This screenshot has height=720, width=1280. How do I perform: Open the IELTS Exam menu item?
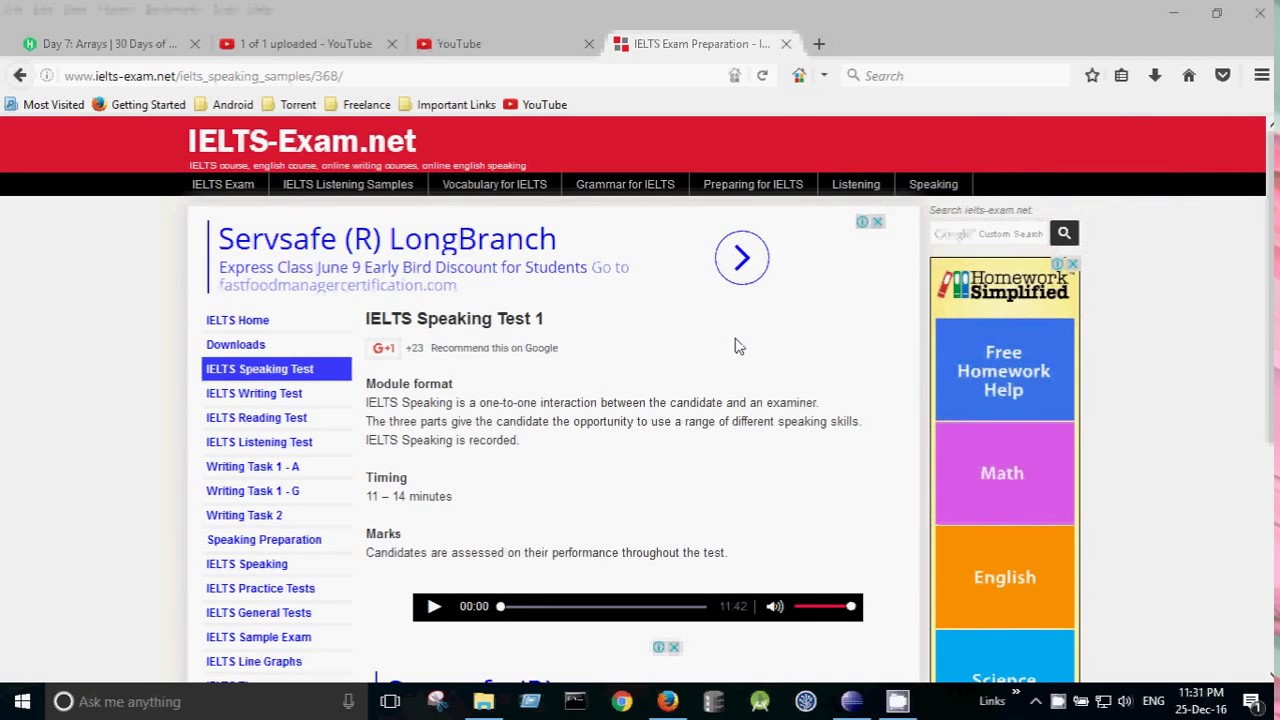[x=223, y=184]
